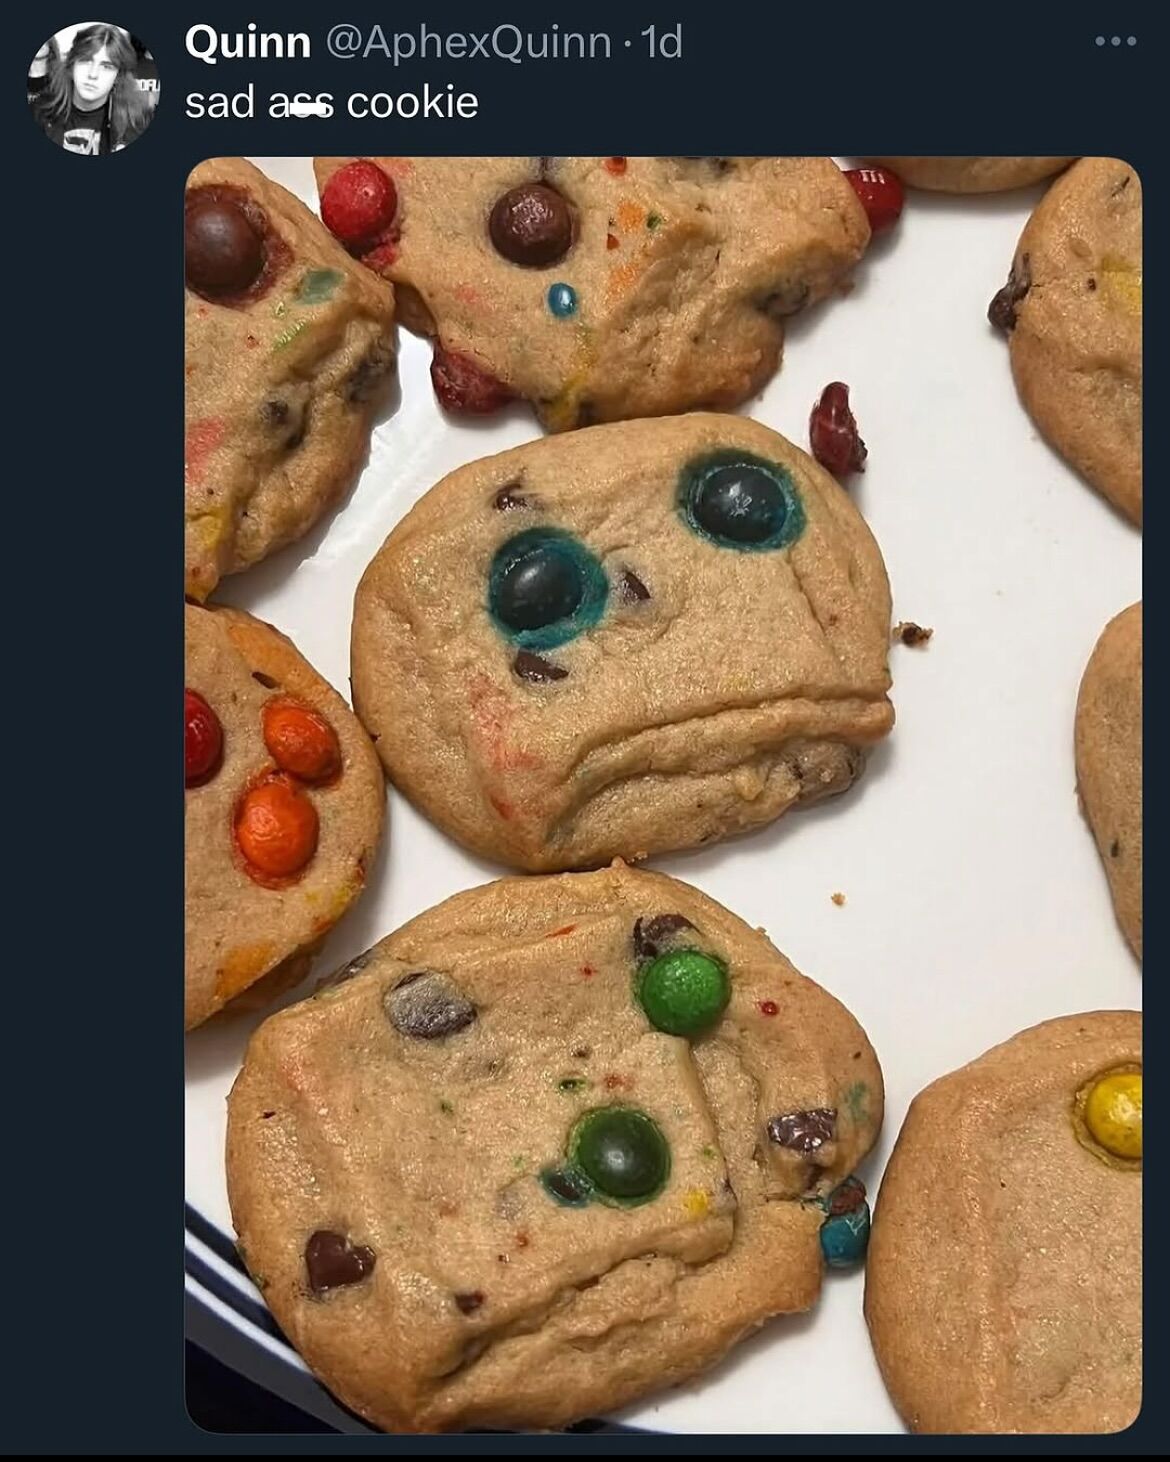The height and width of the screenshot is (1462, 1170).
Task: Click the bright green M&M on the bottom cookie
Action: click(x=684, y=991)
